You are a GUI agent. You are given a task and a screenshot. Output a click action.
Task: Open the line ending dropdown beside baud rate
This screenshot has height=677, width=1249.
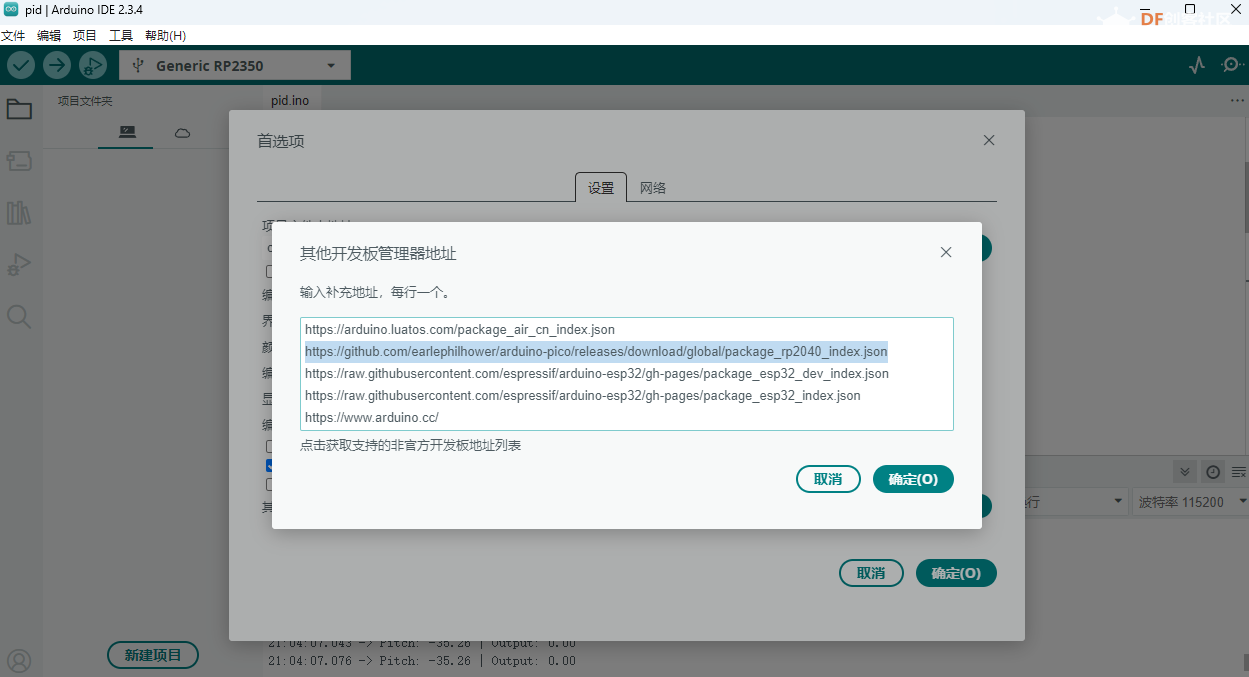[1068, 502]
